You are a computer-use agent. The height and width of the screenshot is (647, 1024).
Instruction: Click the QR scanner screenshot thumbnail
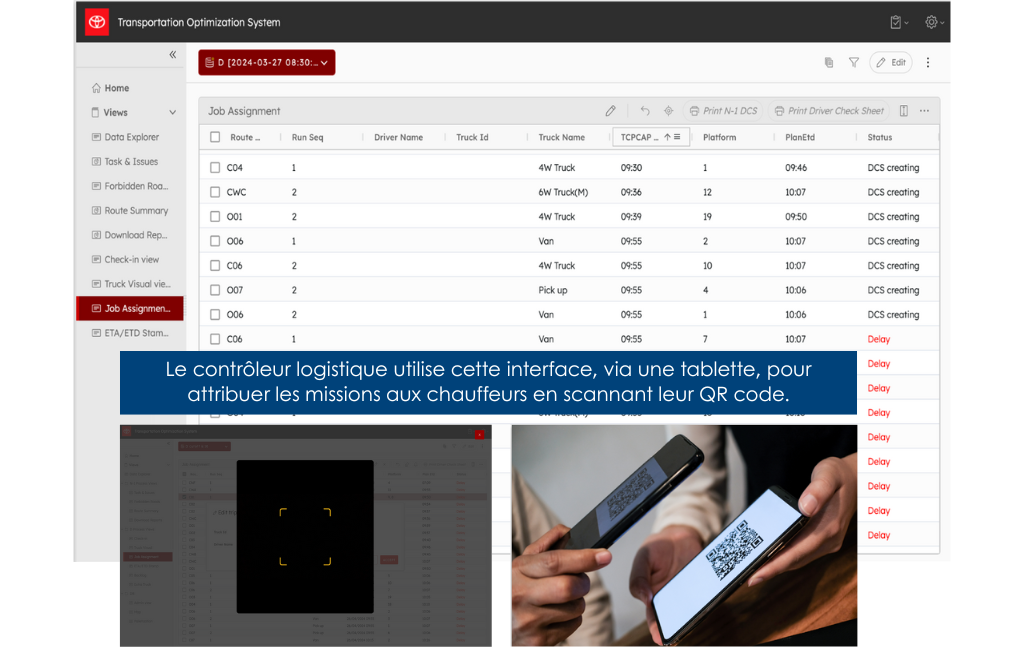[306, 536]
